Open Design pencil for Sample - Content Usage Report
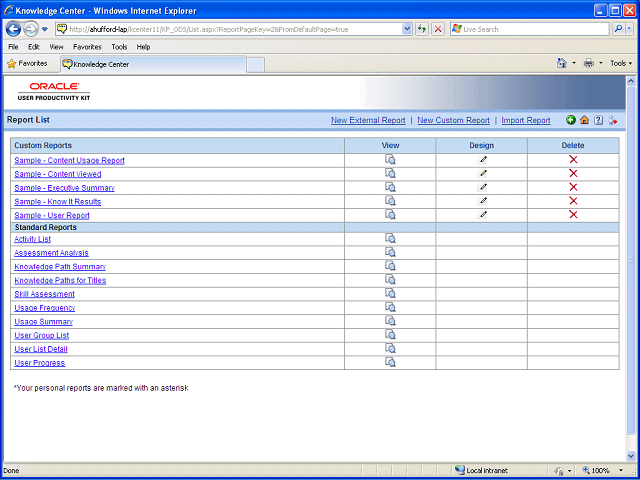This screenshot has width=640, height=480. (x=483, y=160)
